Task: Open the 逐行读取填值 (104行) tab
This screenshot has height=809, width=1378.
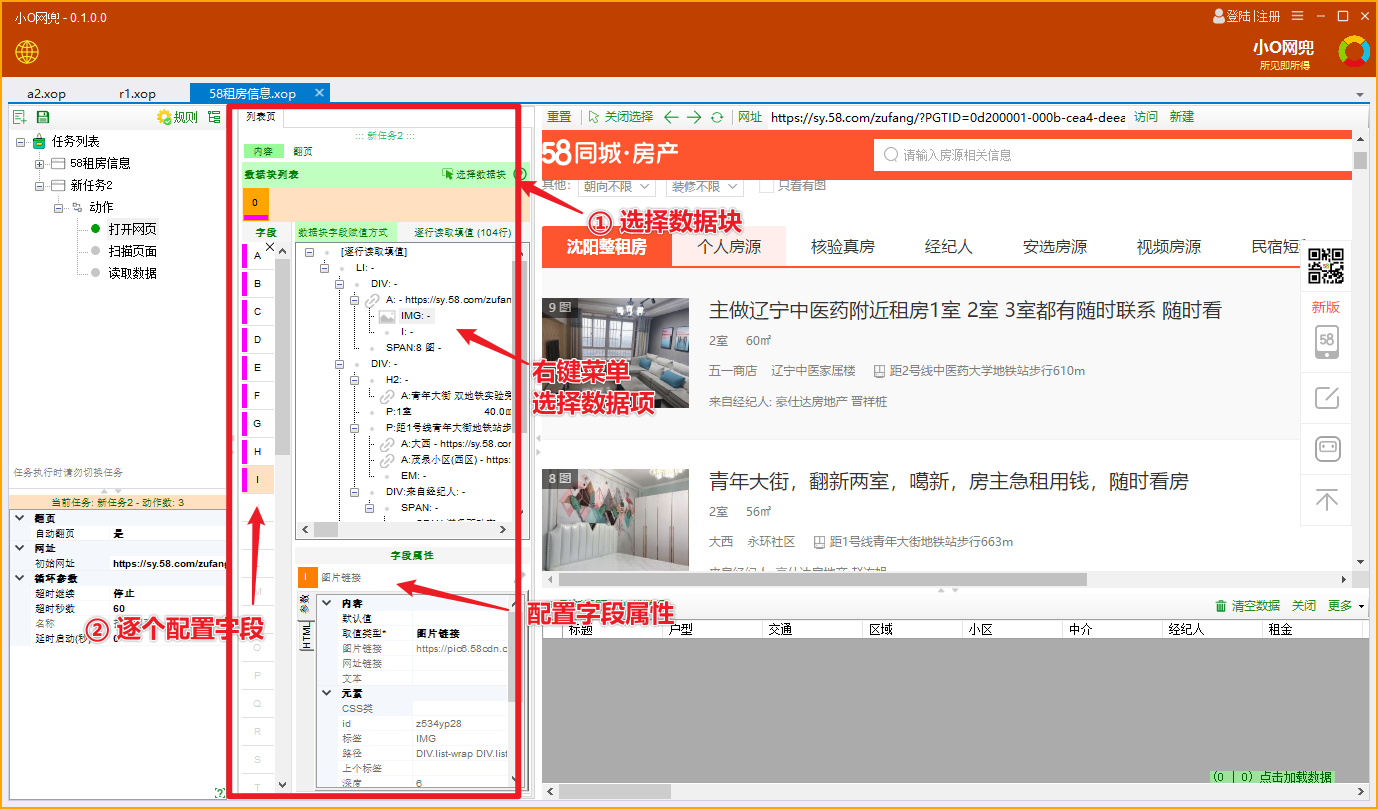Action: click(463, 231)
